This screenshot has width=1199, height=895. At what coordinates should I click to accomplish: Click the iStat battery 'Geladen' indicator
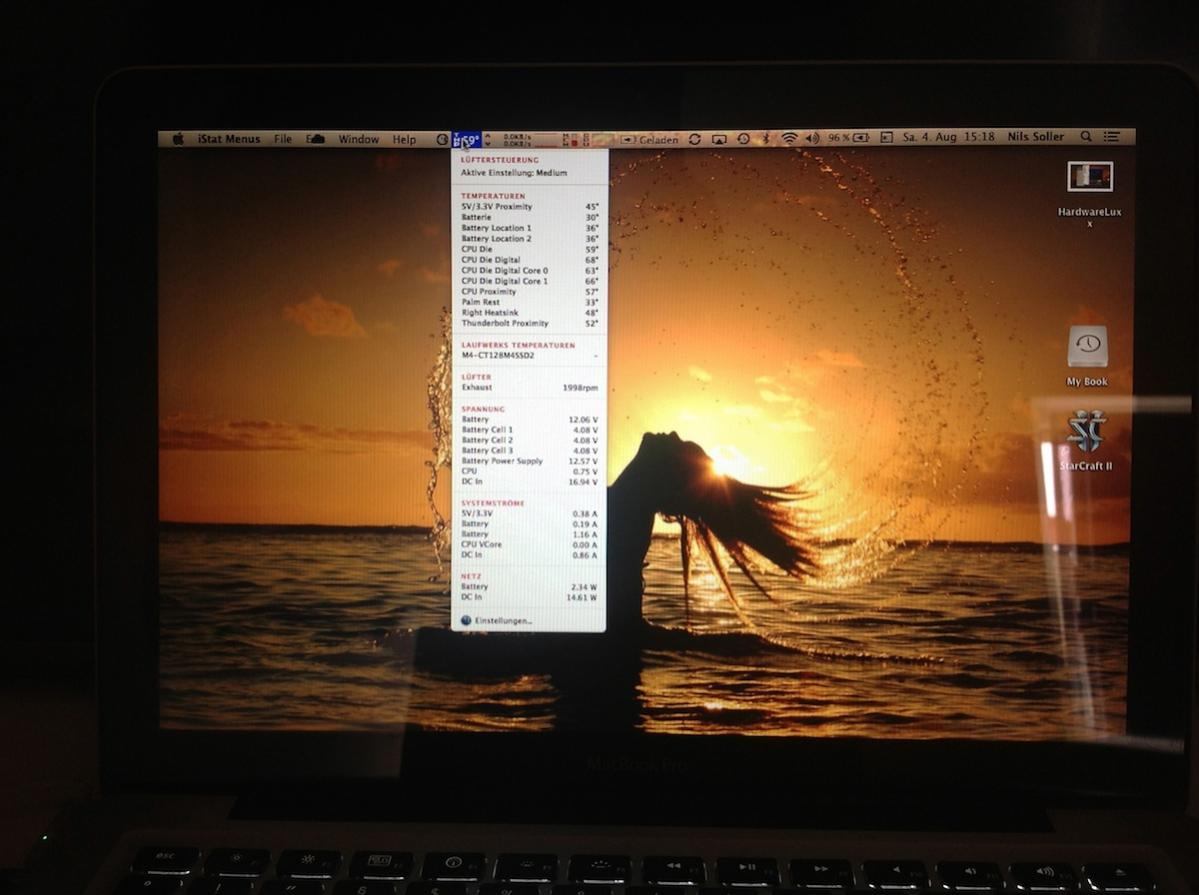[x=650, y=139]
